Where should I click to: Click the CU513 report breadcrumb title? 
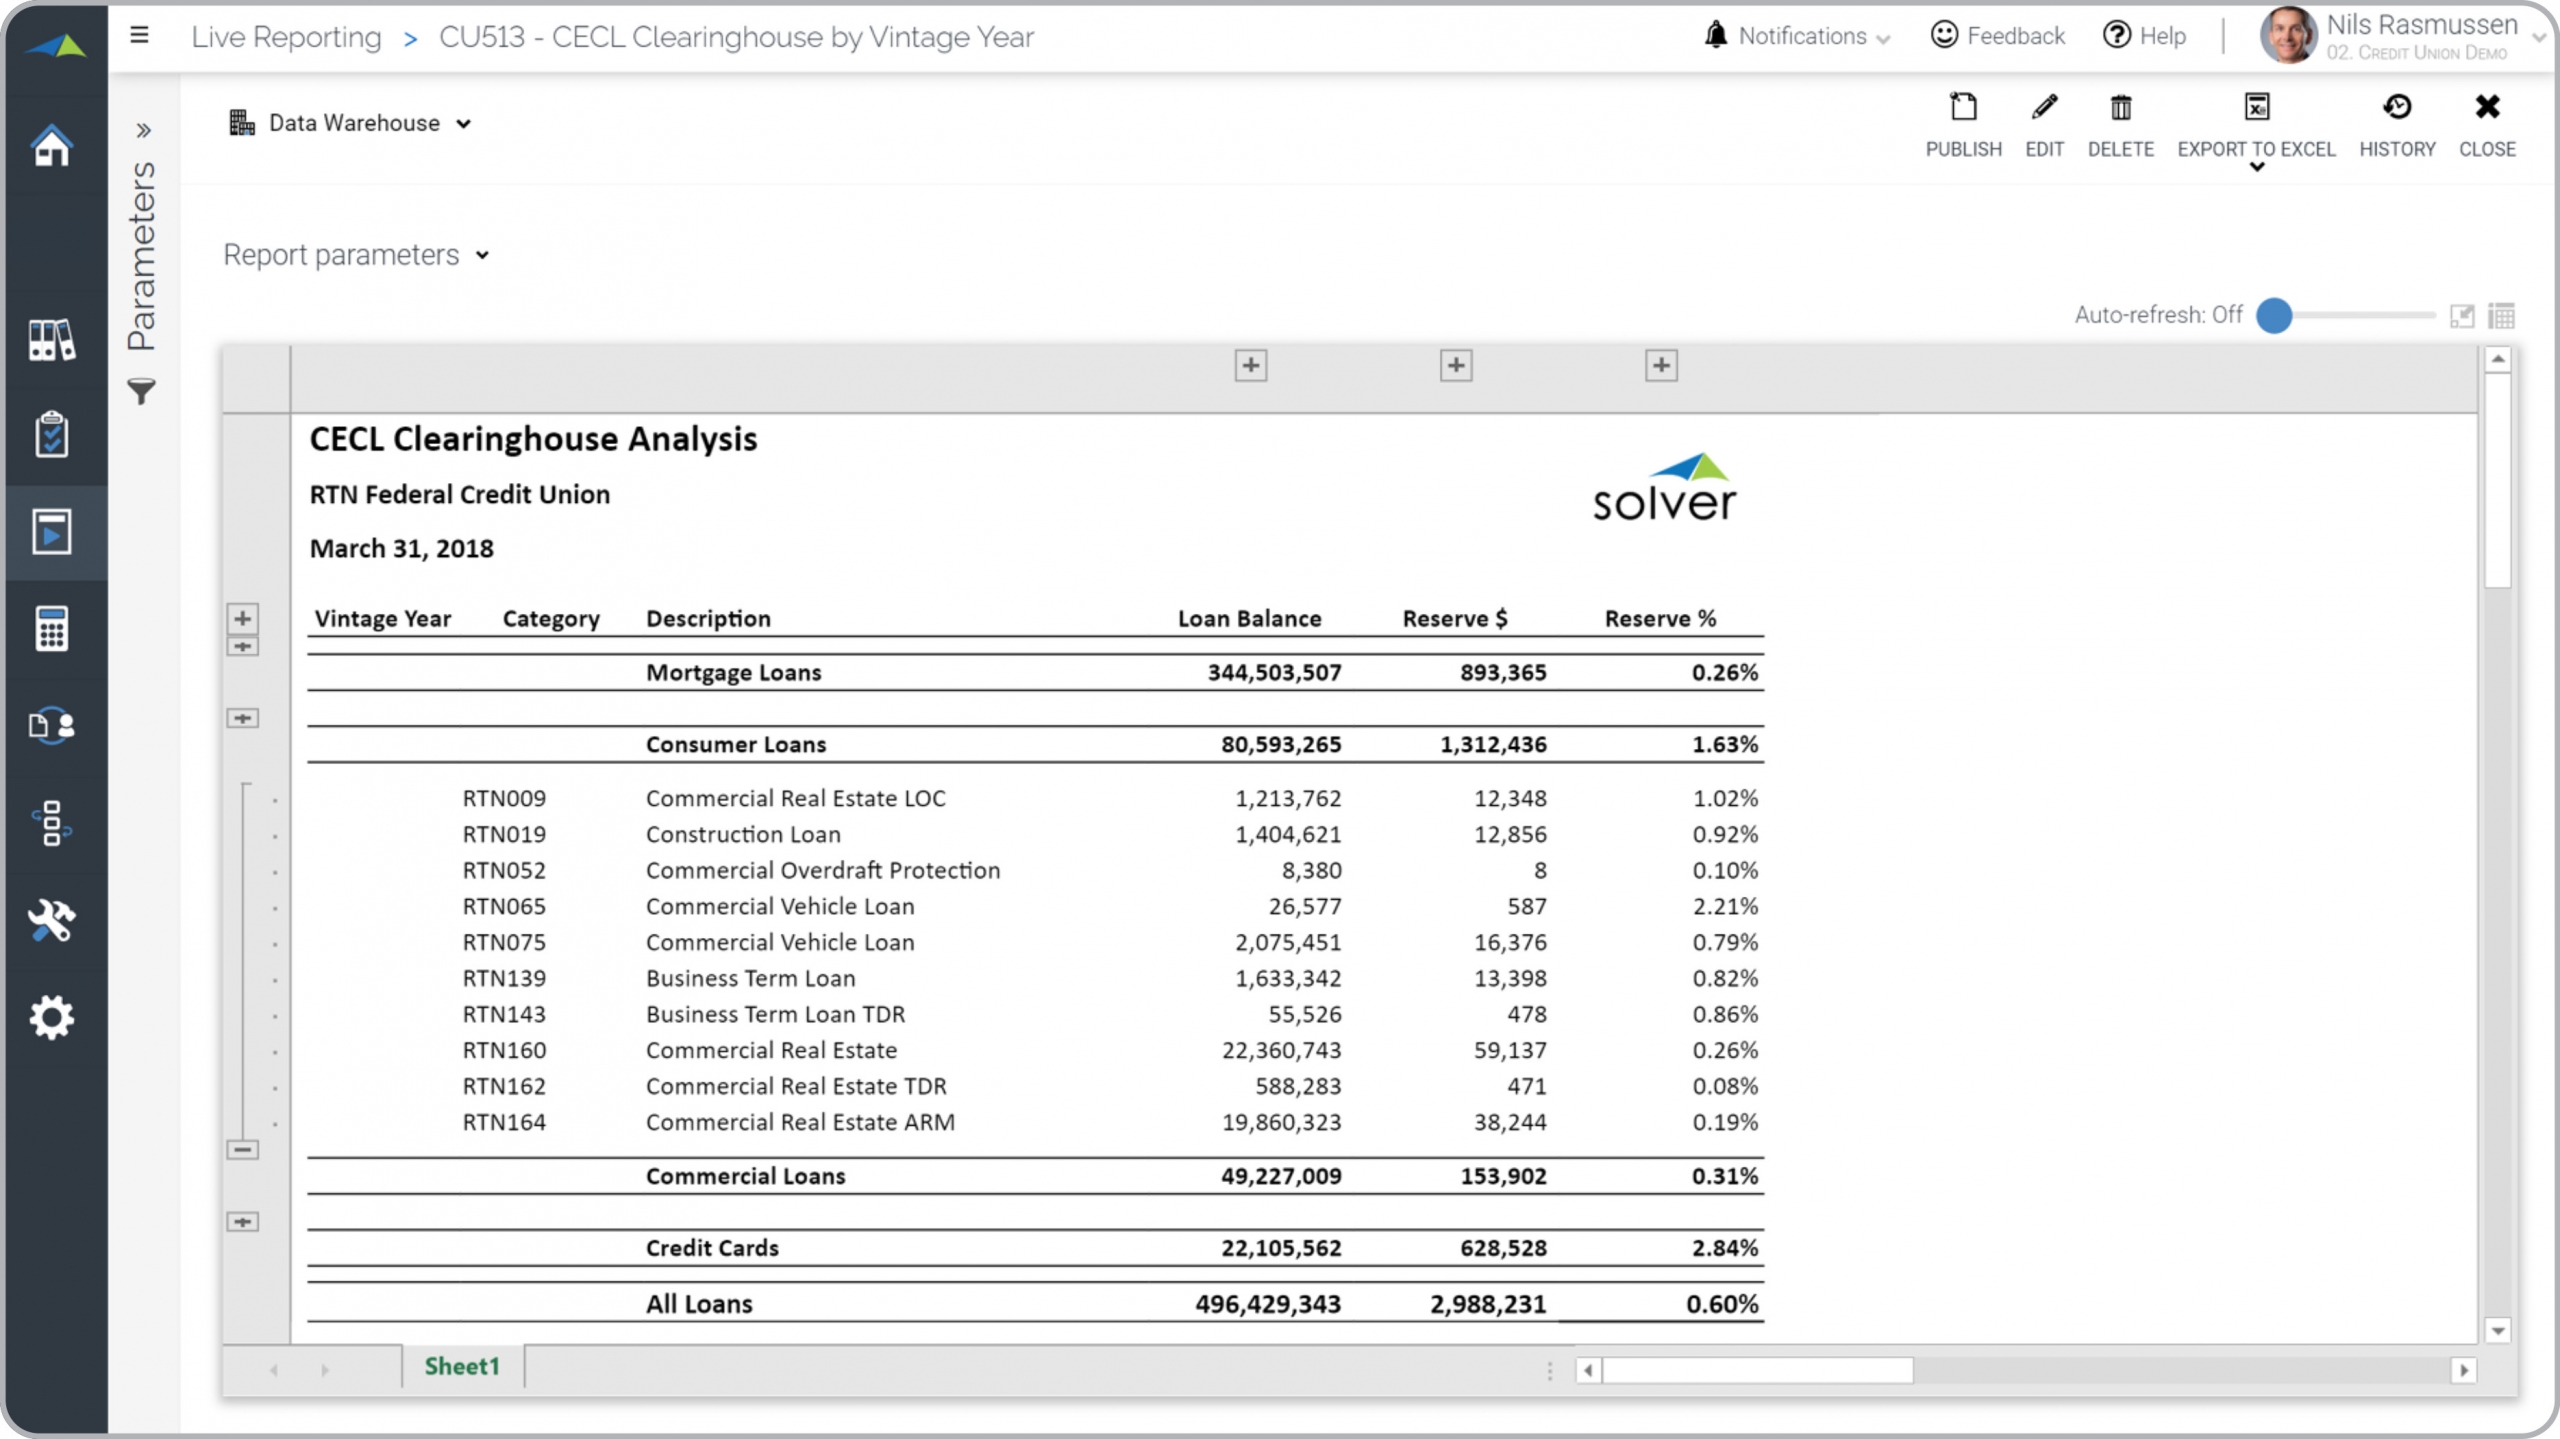click(x=736, y=37)
